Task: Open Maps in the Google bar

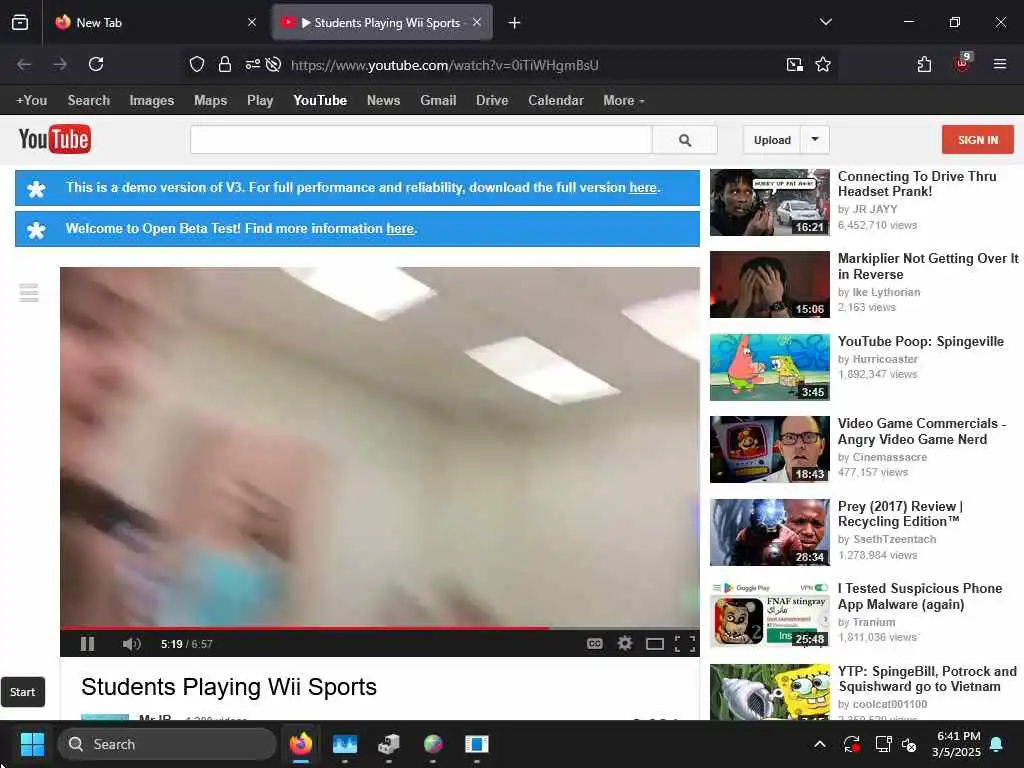Action: [x=210, y=101]
